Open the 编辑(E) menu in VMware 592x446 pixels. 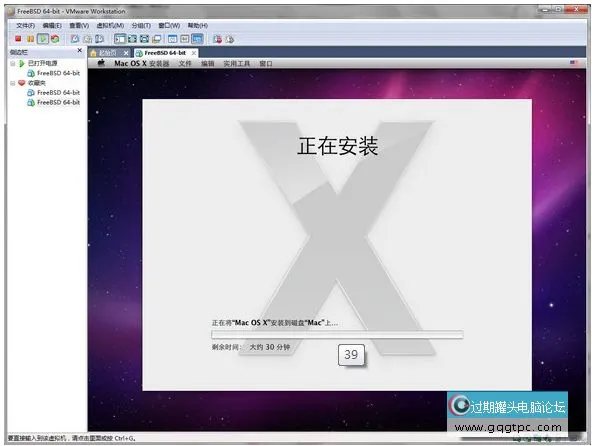tap(52, 25)
